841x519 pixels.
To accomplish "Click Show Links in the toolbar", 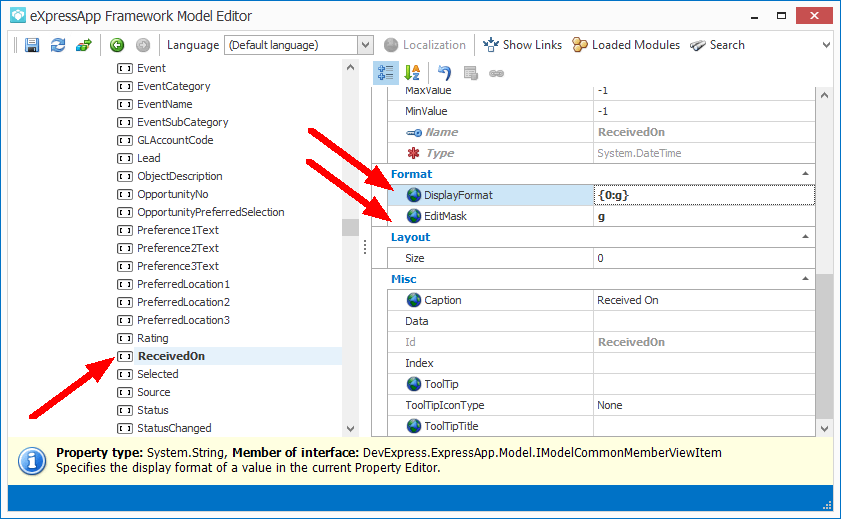I will [522, 45].
